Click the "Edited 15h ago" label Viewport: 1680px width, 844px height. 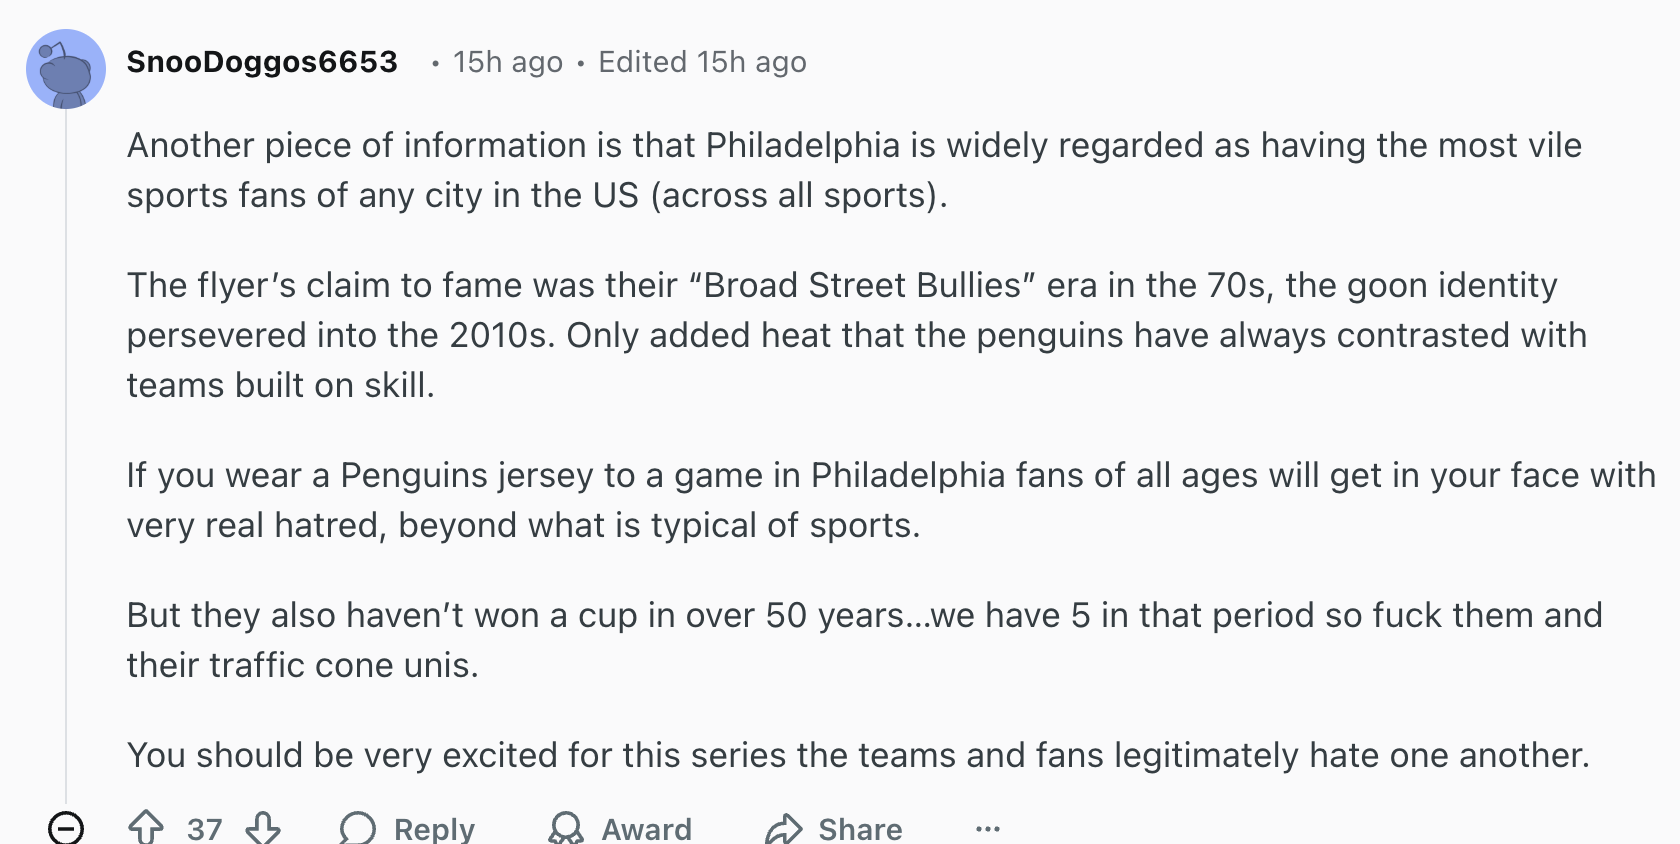tap(702, 62)
